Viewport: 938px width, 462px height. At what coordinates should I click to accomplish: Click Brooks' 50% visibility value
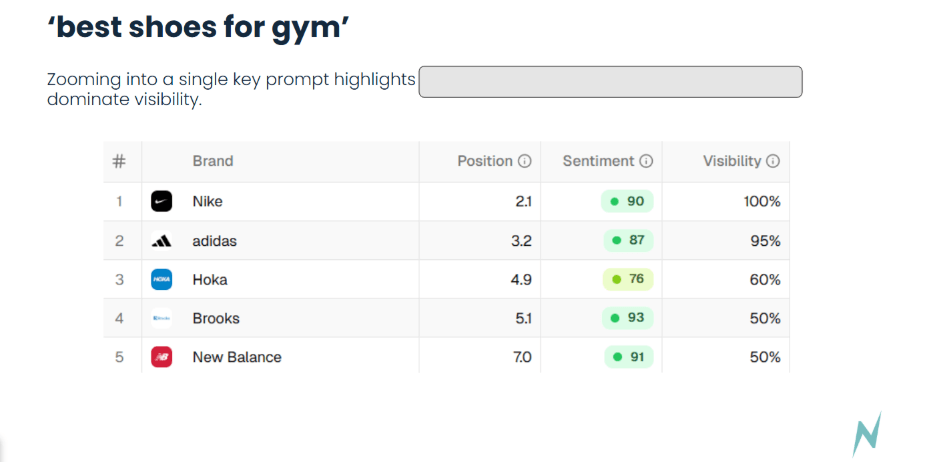click(x=765, y=319)
